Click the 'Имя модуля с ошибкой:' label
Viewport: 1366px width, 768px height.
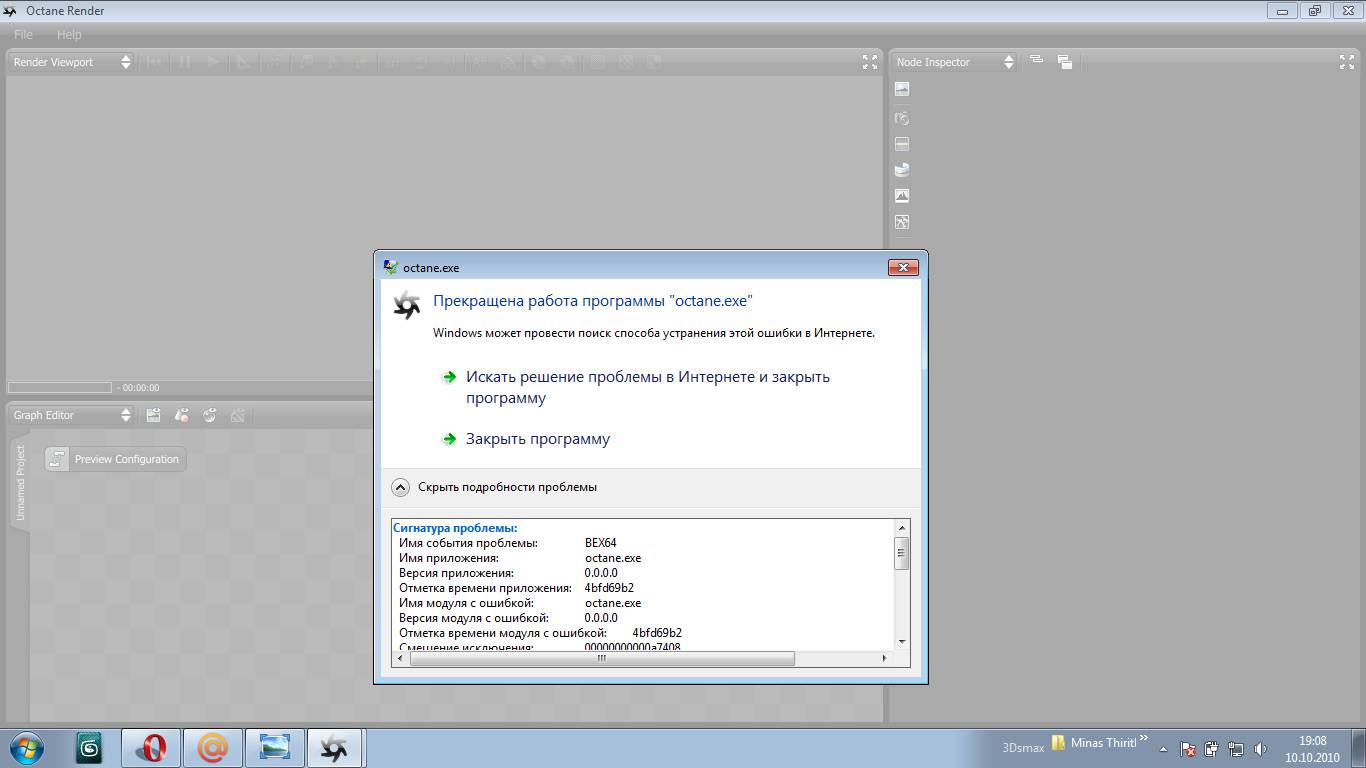(466, 603)
